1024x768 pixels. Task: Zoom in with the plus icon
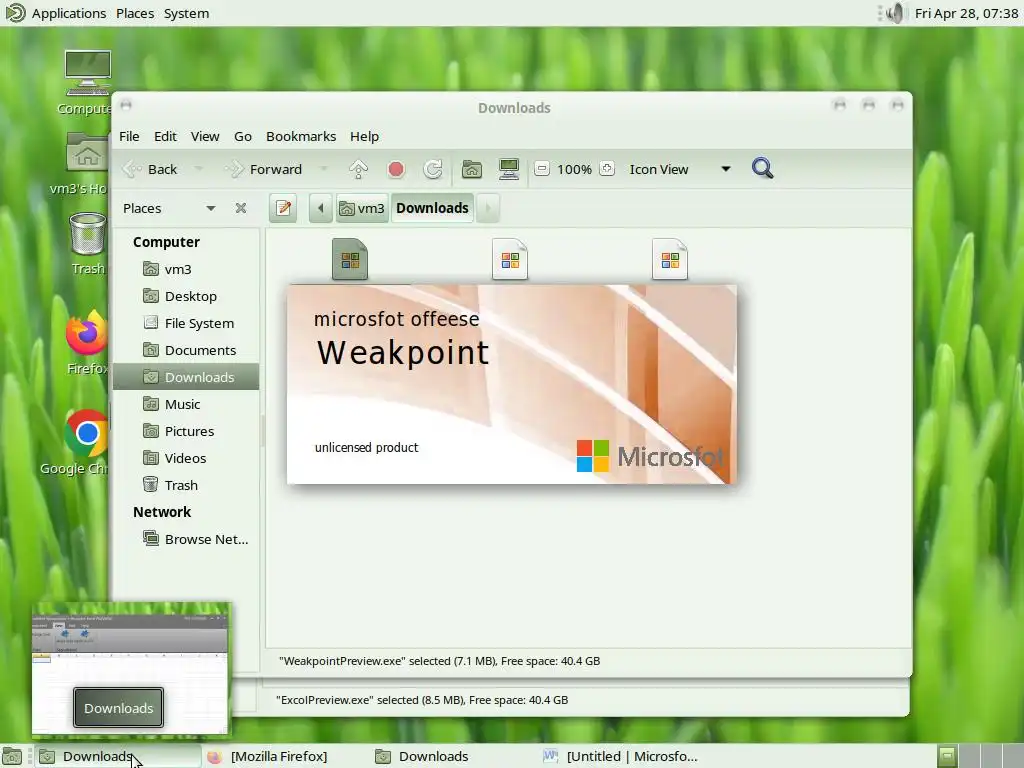tap(607, 169)
